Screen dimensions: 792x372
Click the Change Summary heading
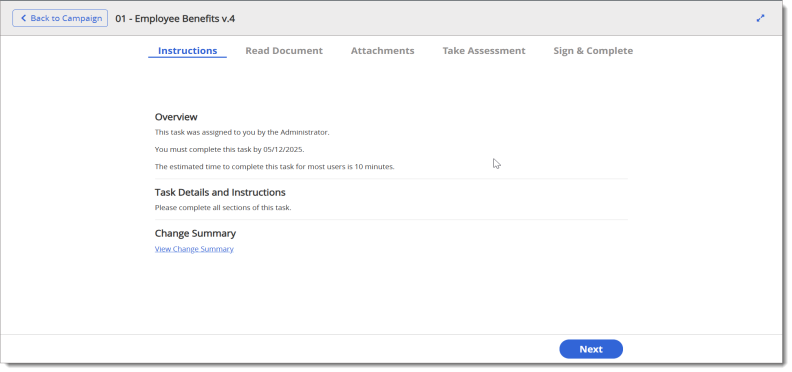(195, 233)
